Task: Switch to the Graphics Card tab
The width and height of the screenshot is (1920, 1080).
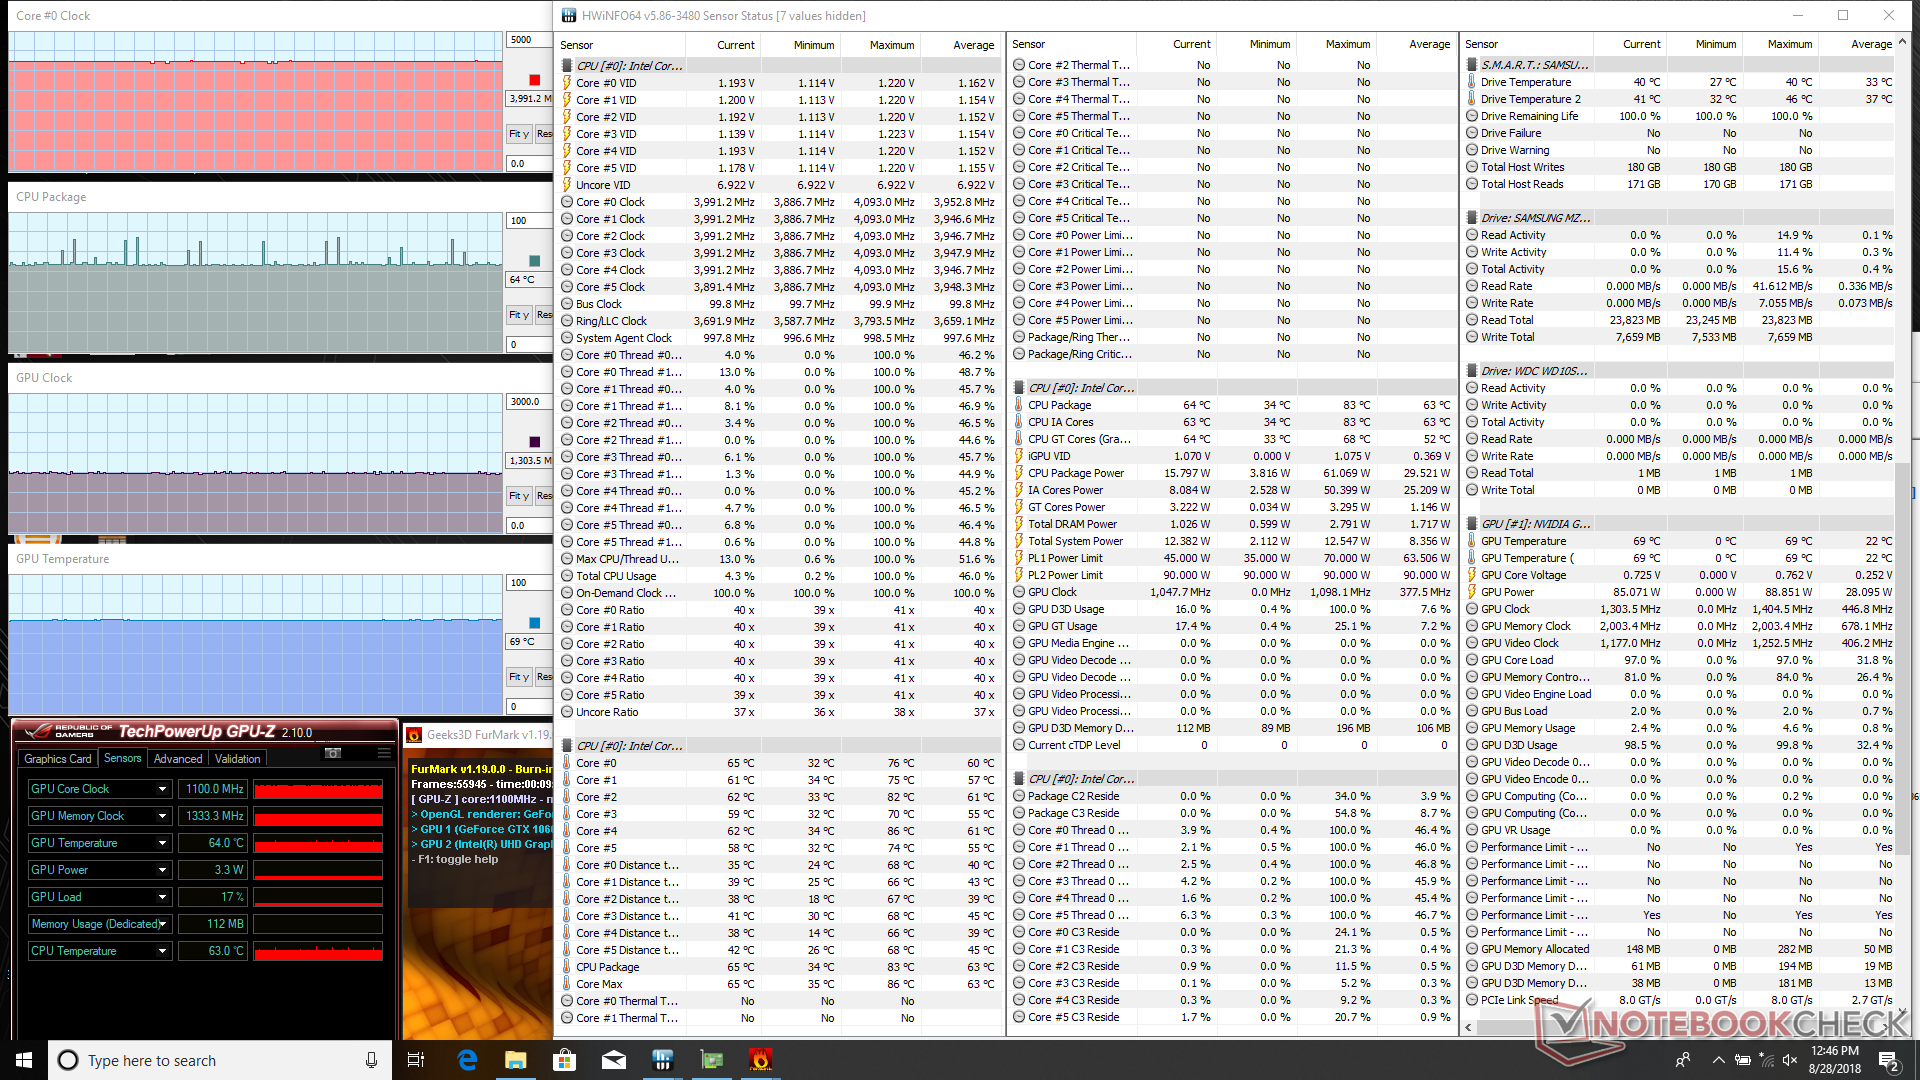Action: 58,759
